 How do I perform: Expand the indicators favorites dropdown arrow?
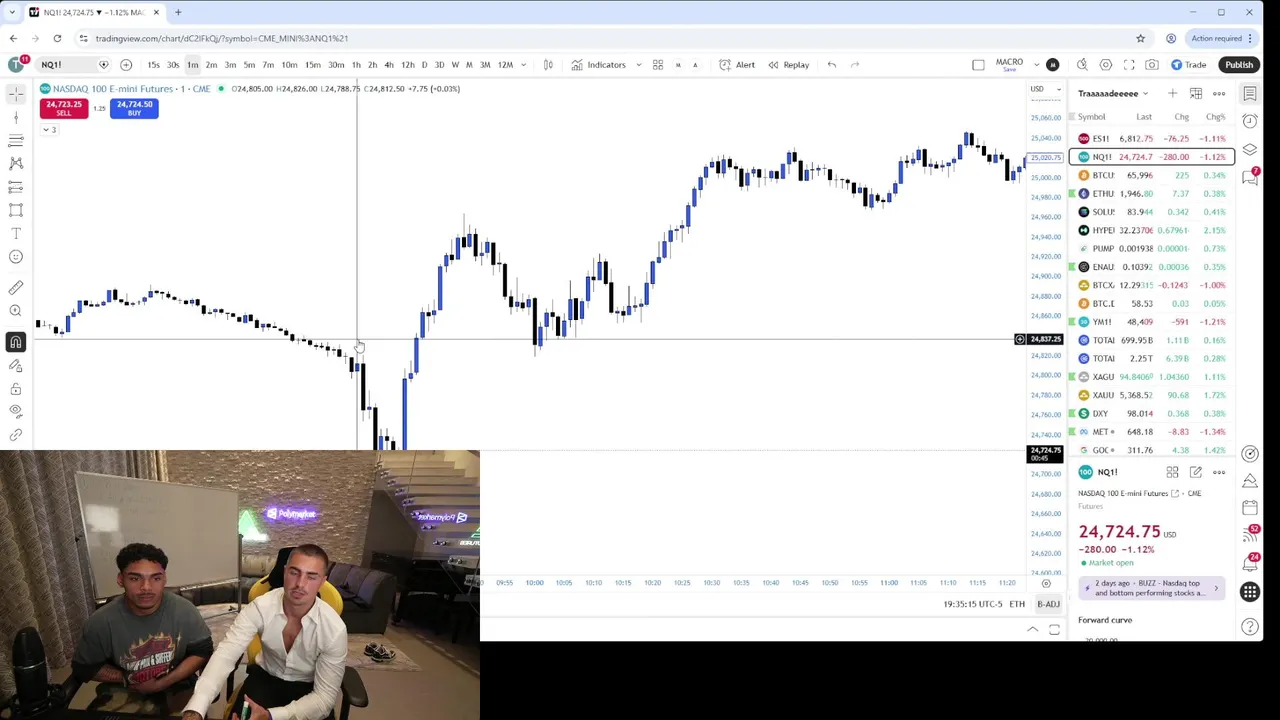point(639,65)
